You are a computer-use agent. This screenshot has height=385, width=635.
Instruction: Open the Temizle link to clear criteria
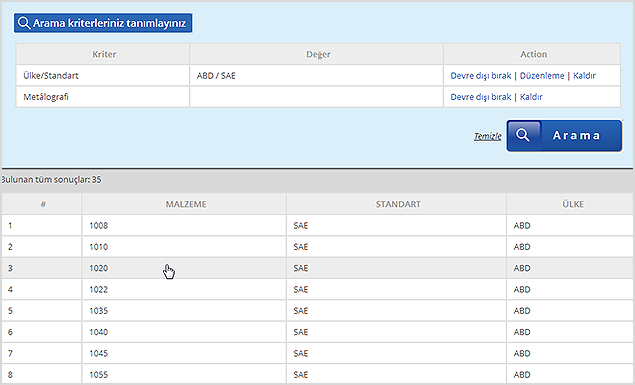488,136
